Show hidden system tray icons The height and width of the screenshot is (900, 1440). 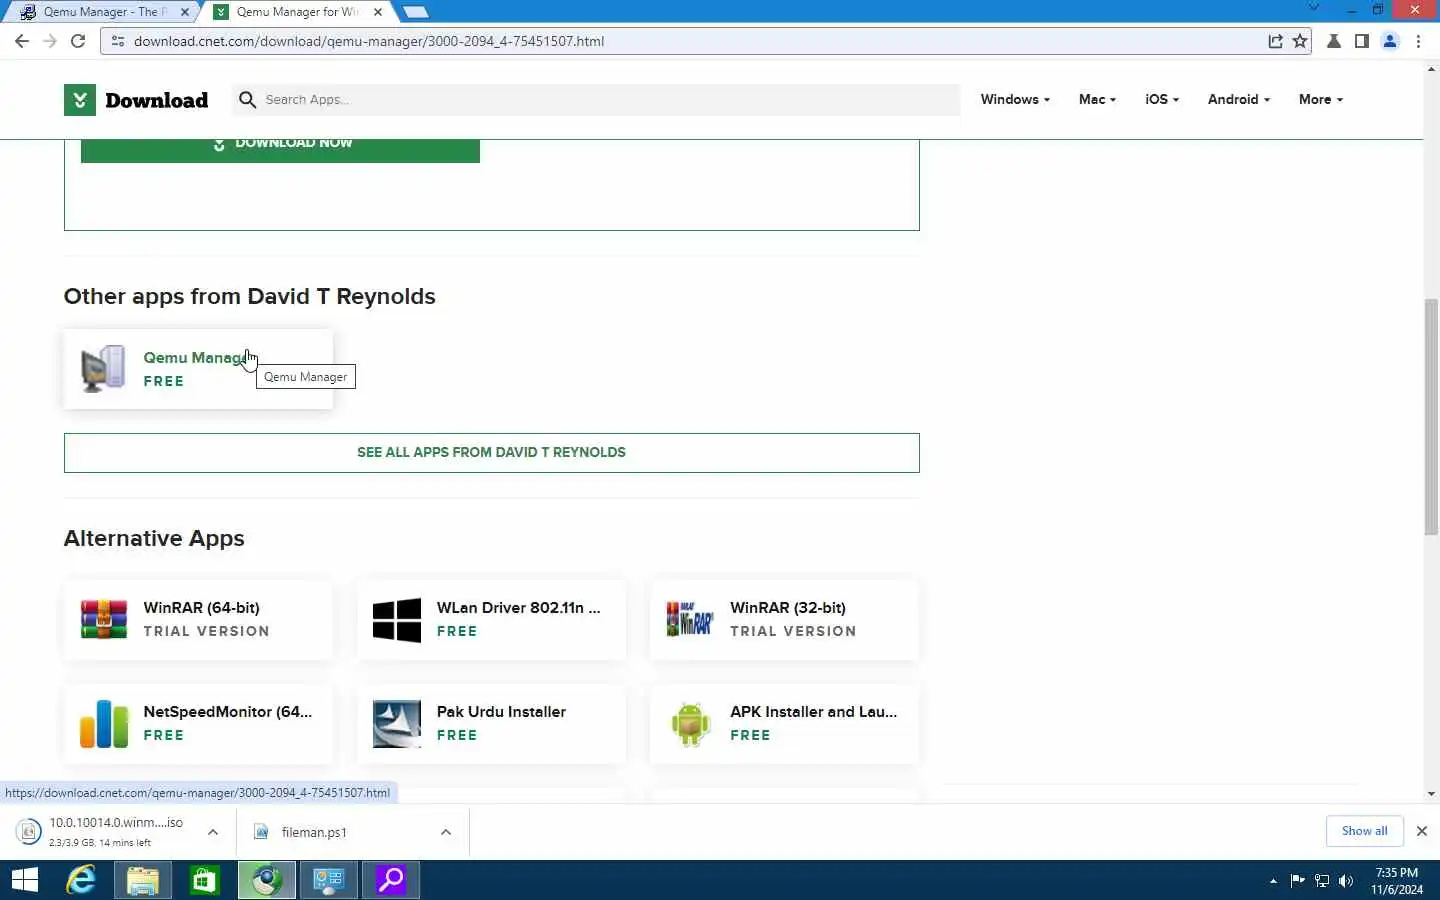point(1273,881)
